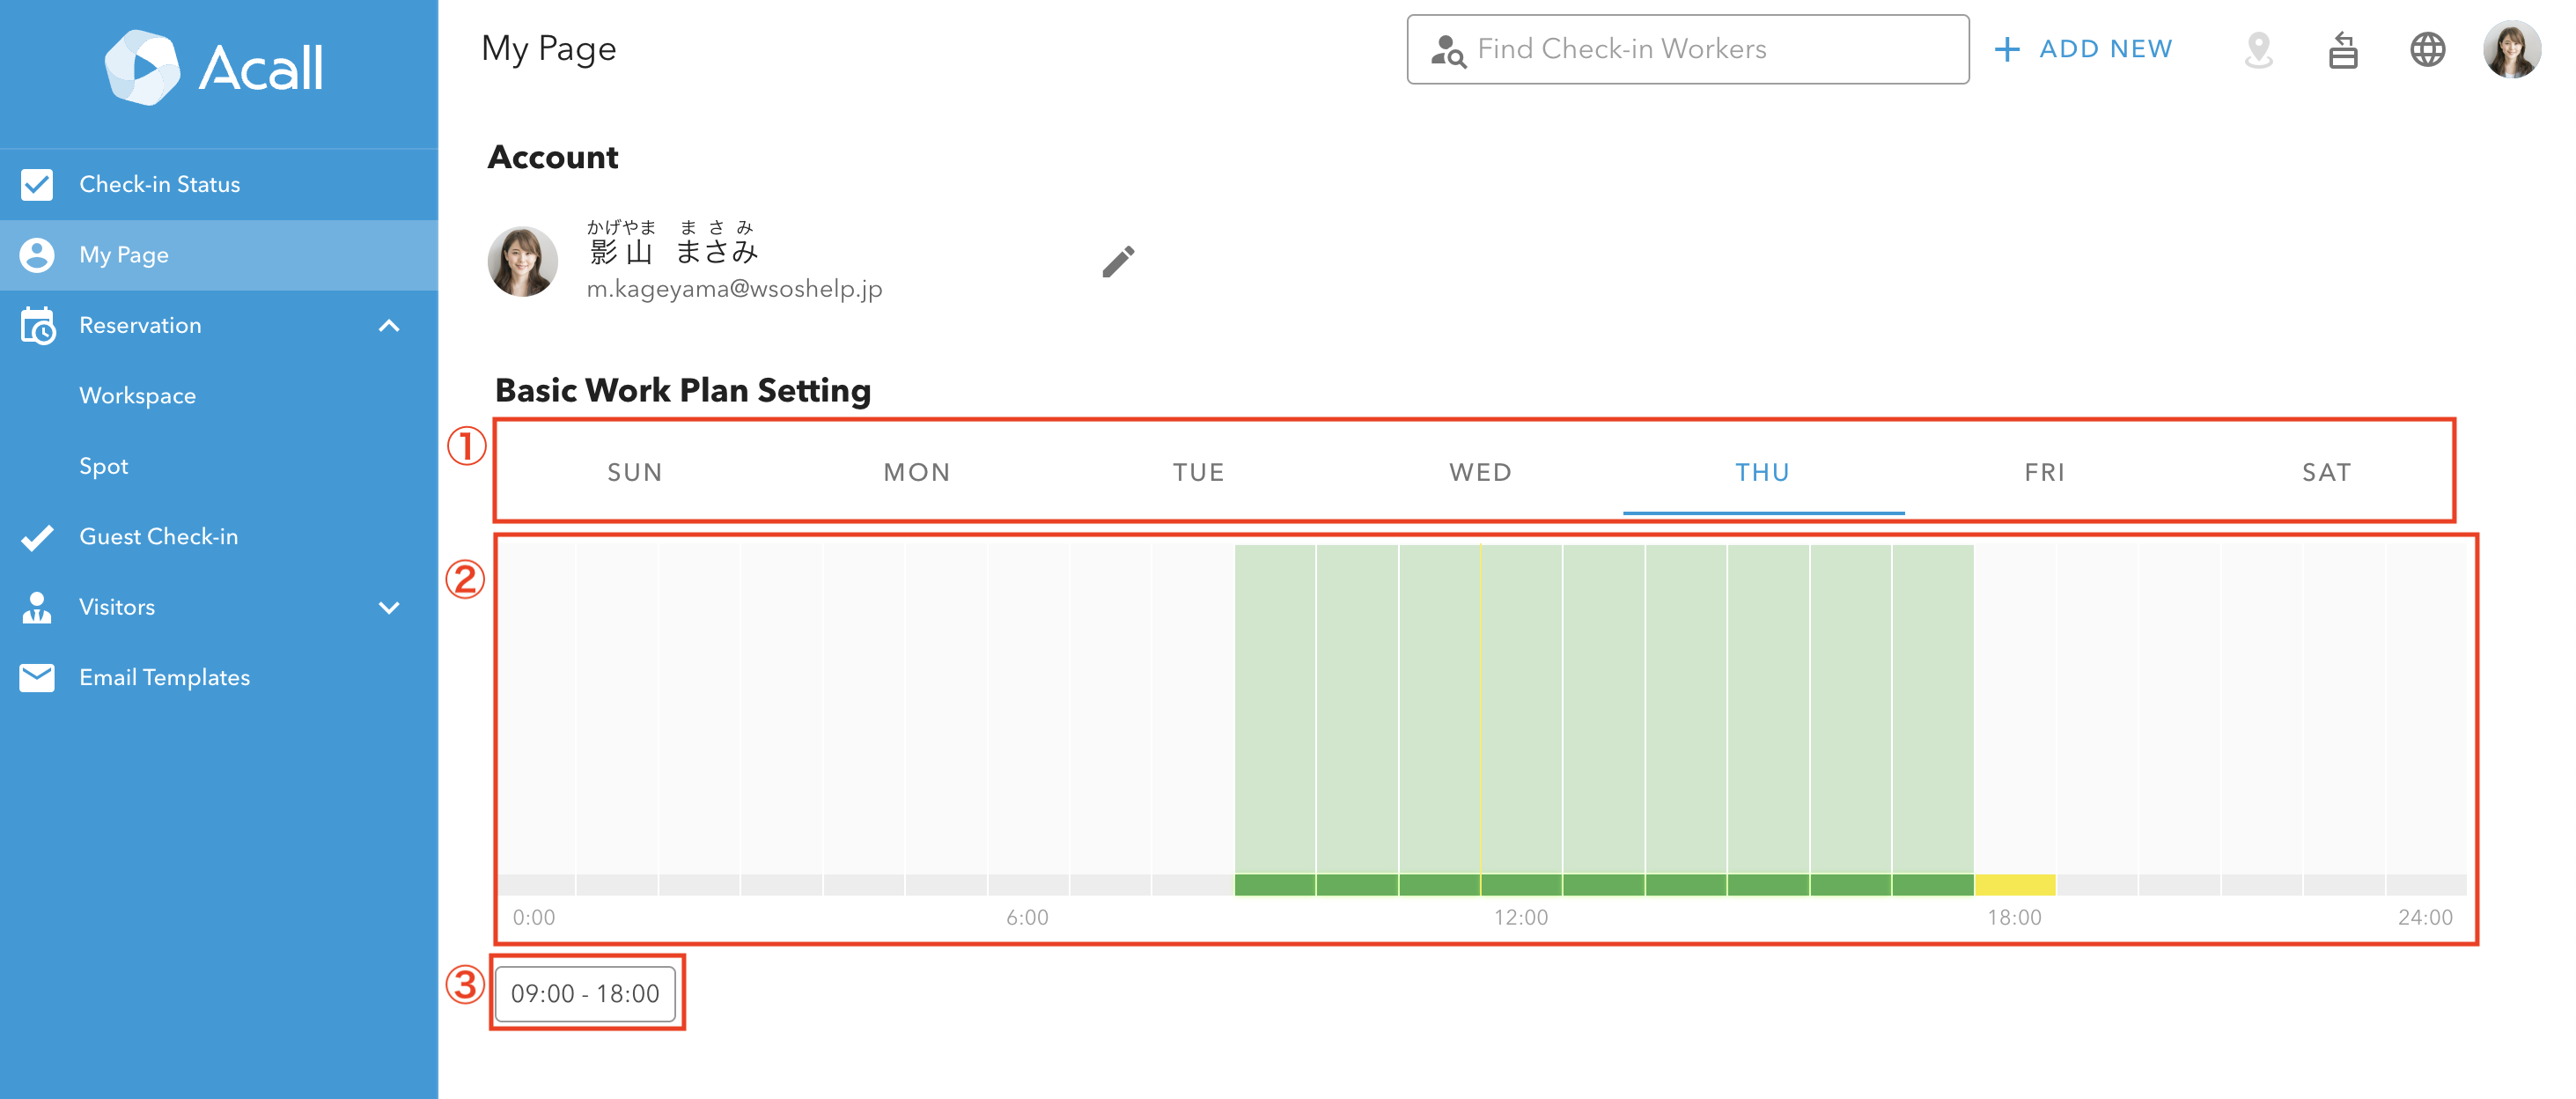Viewport: 2576px width, 1099px height.
Task: Open the Workspace reservation link
Action: (x=137, y=395)
